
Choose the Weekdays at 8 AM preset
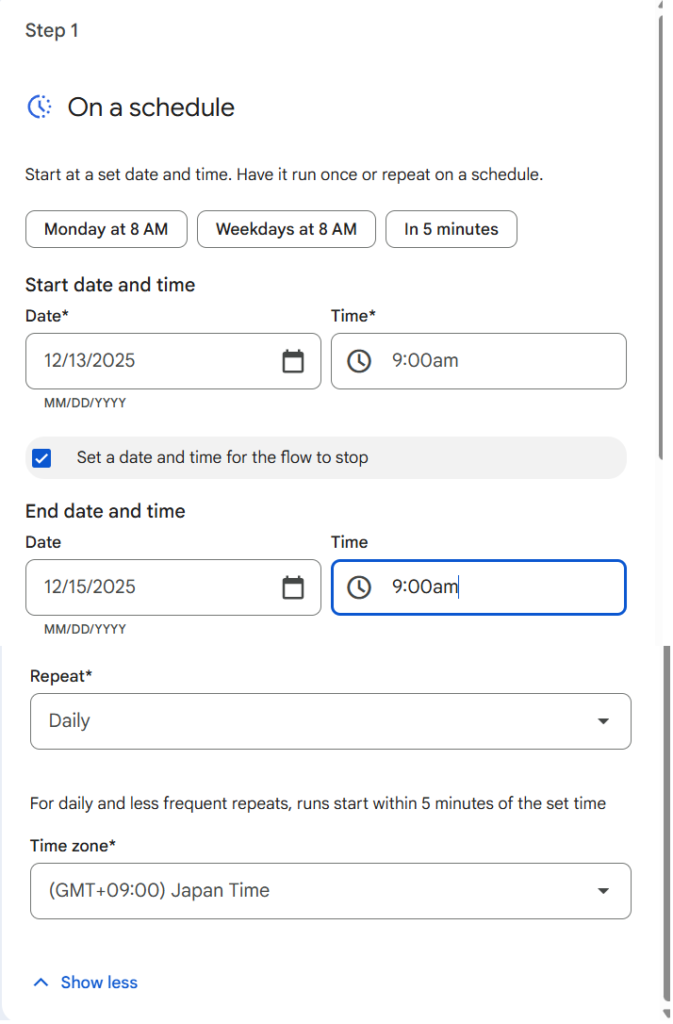click(x=286, y=229)
